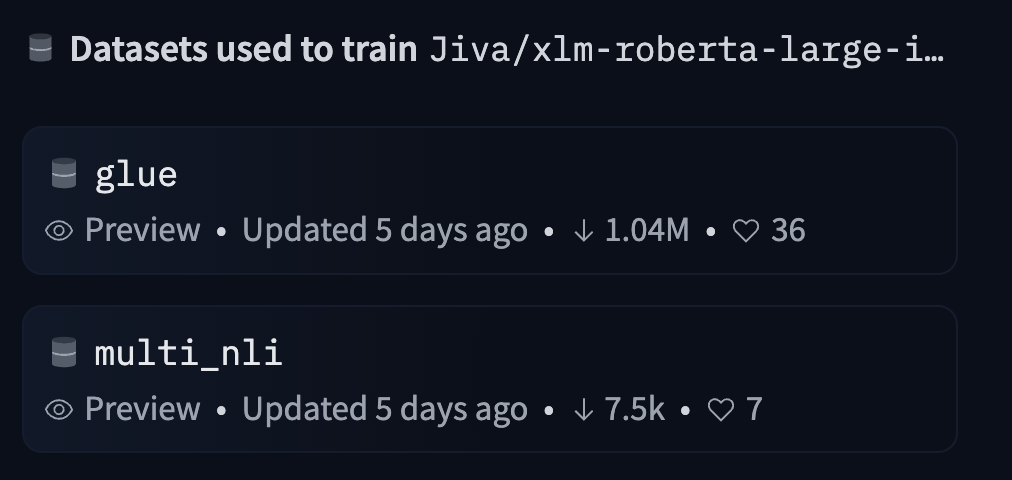
Task: Select the Preview label on multi_nli card
Action: click(142, 409)
